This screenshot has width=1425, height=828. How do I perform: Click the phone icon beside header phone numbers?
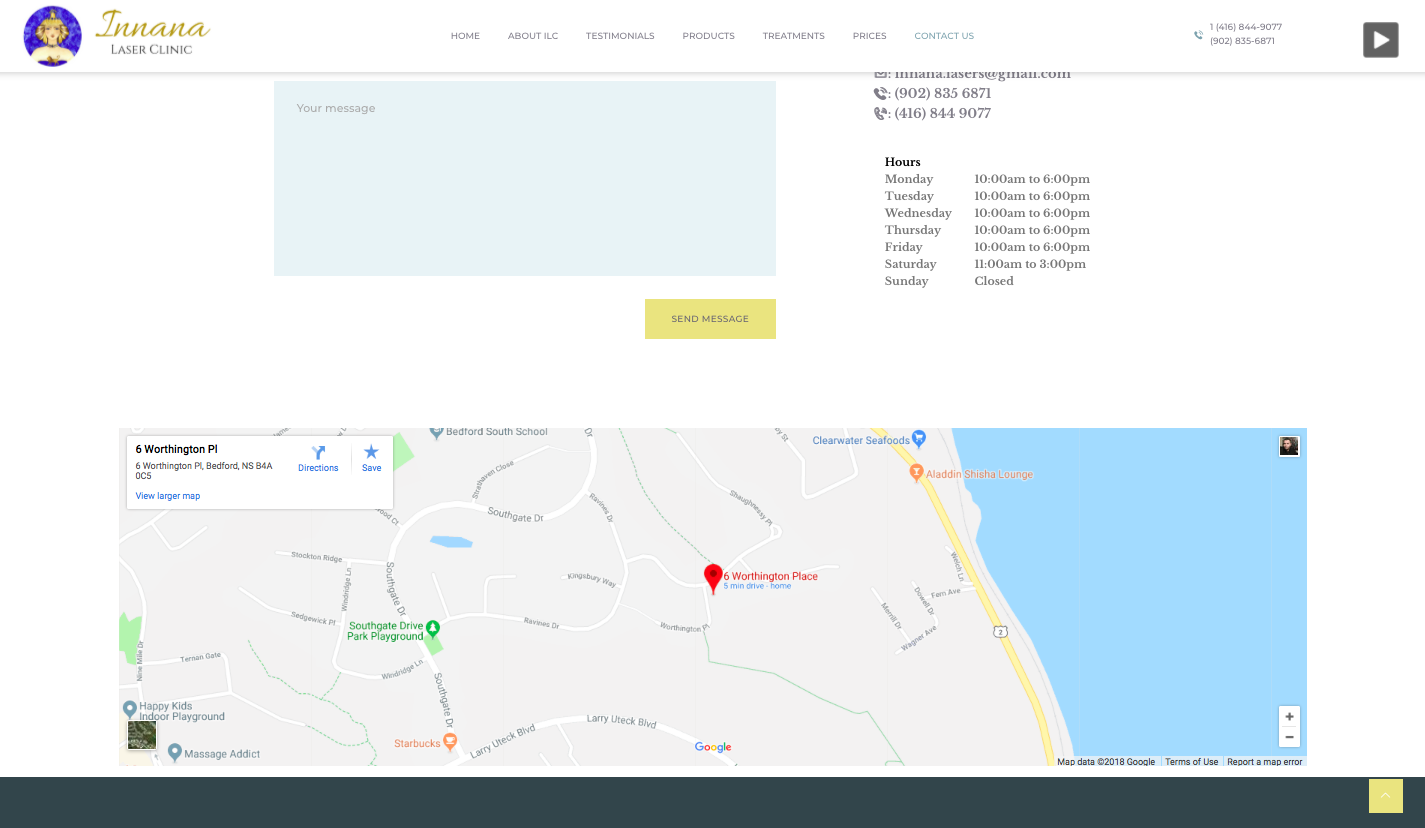1198,35
